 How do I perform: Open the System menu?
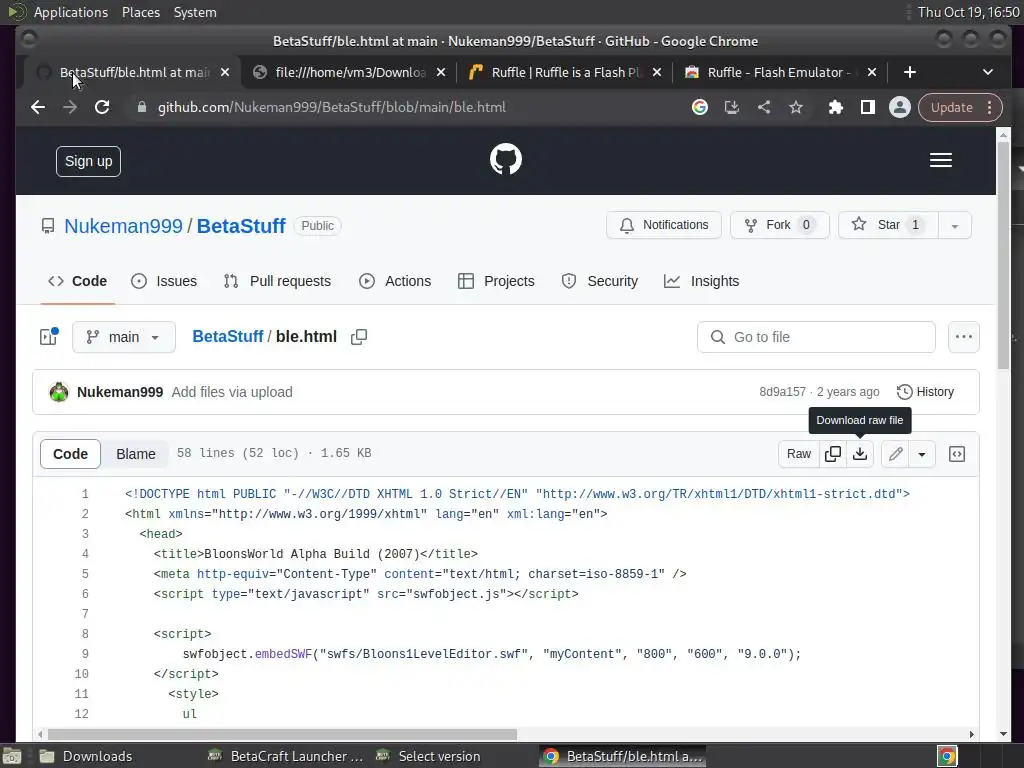(195, 12)
